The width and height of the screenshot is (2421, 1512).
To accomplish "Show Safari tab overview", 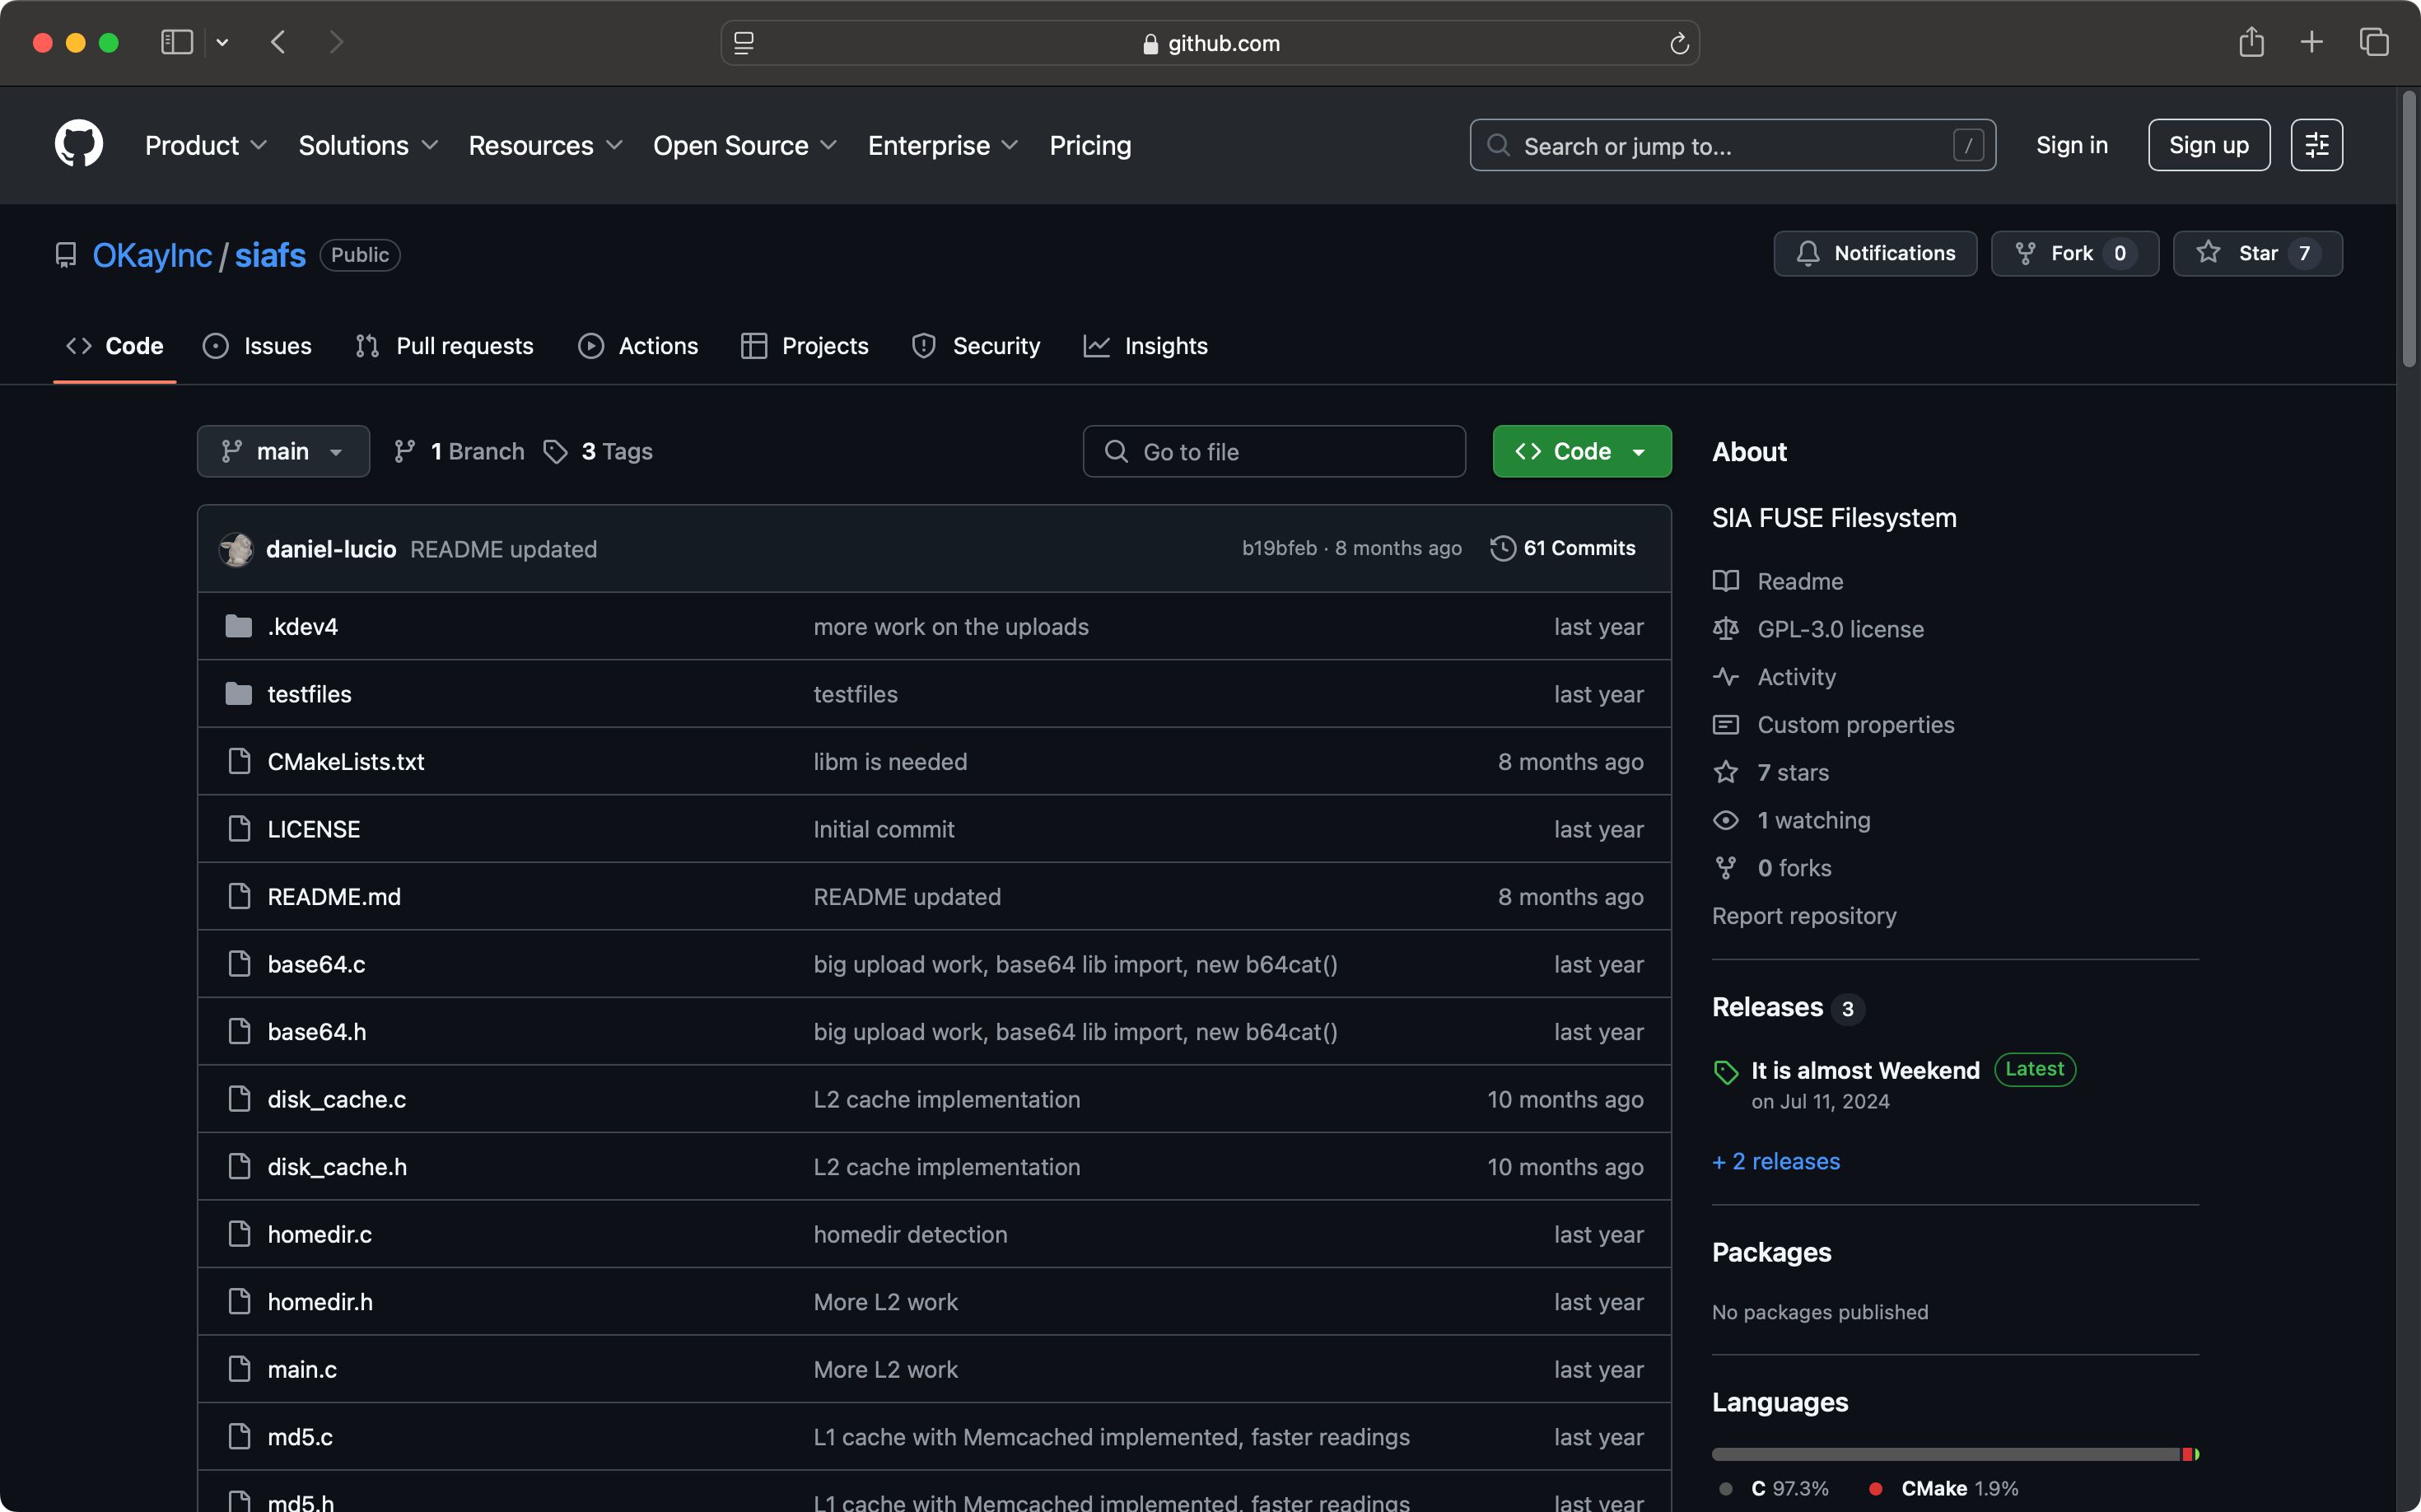I will [x=2374, y=42].
